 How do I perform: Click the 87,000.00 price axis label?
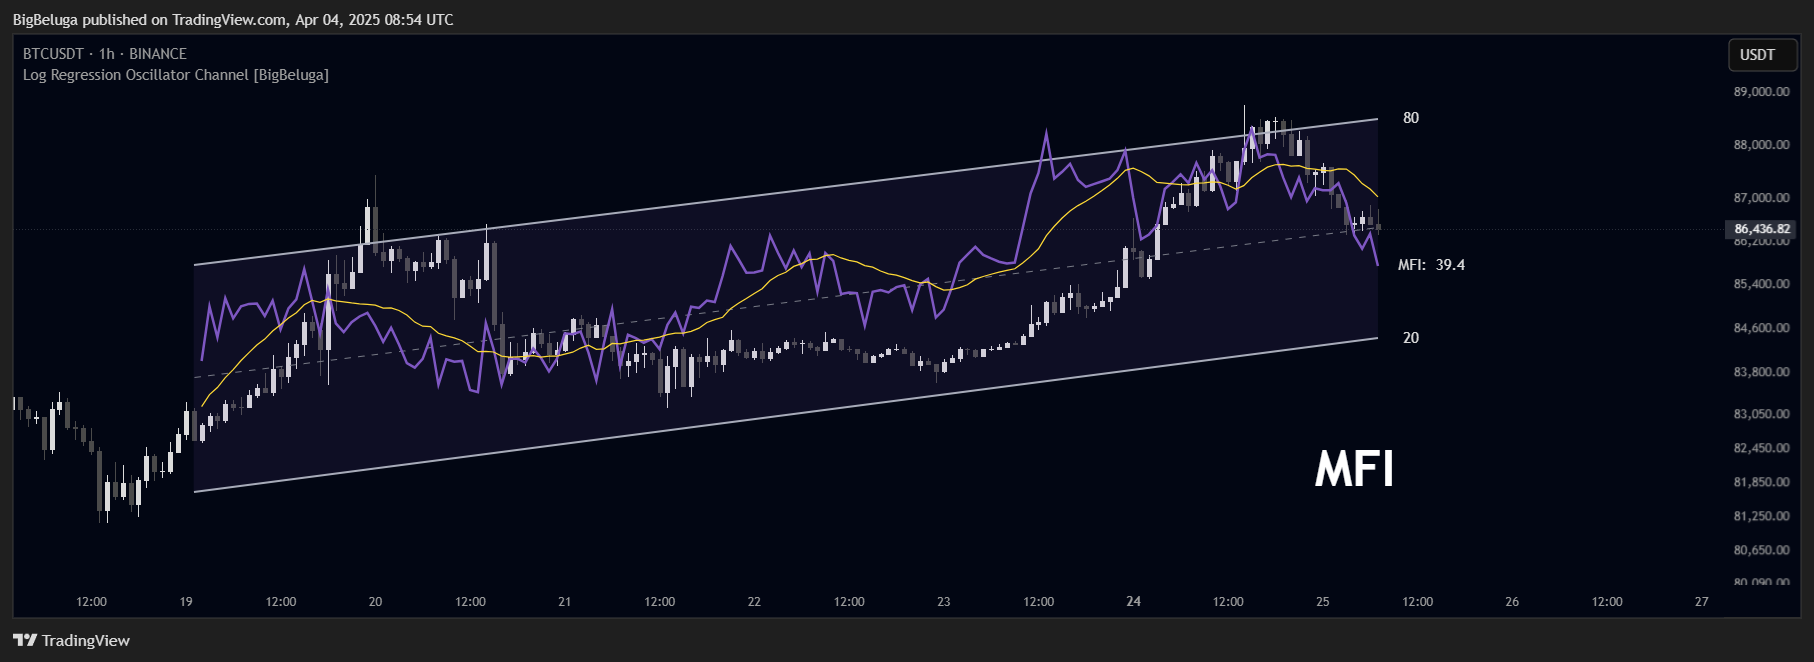point(1761,198)
